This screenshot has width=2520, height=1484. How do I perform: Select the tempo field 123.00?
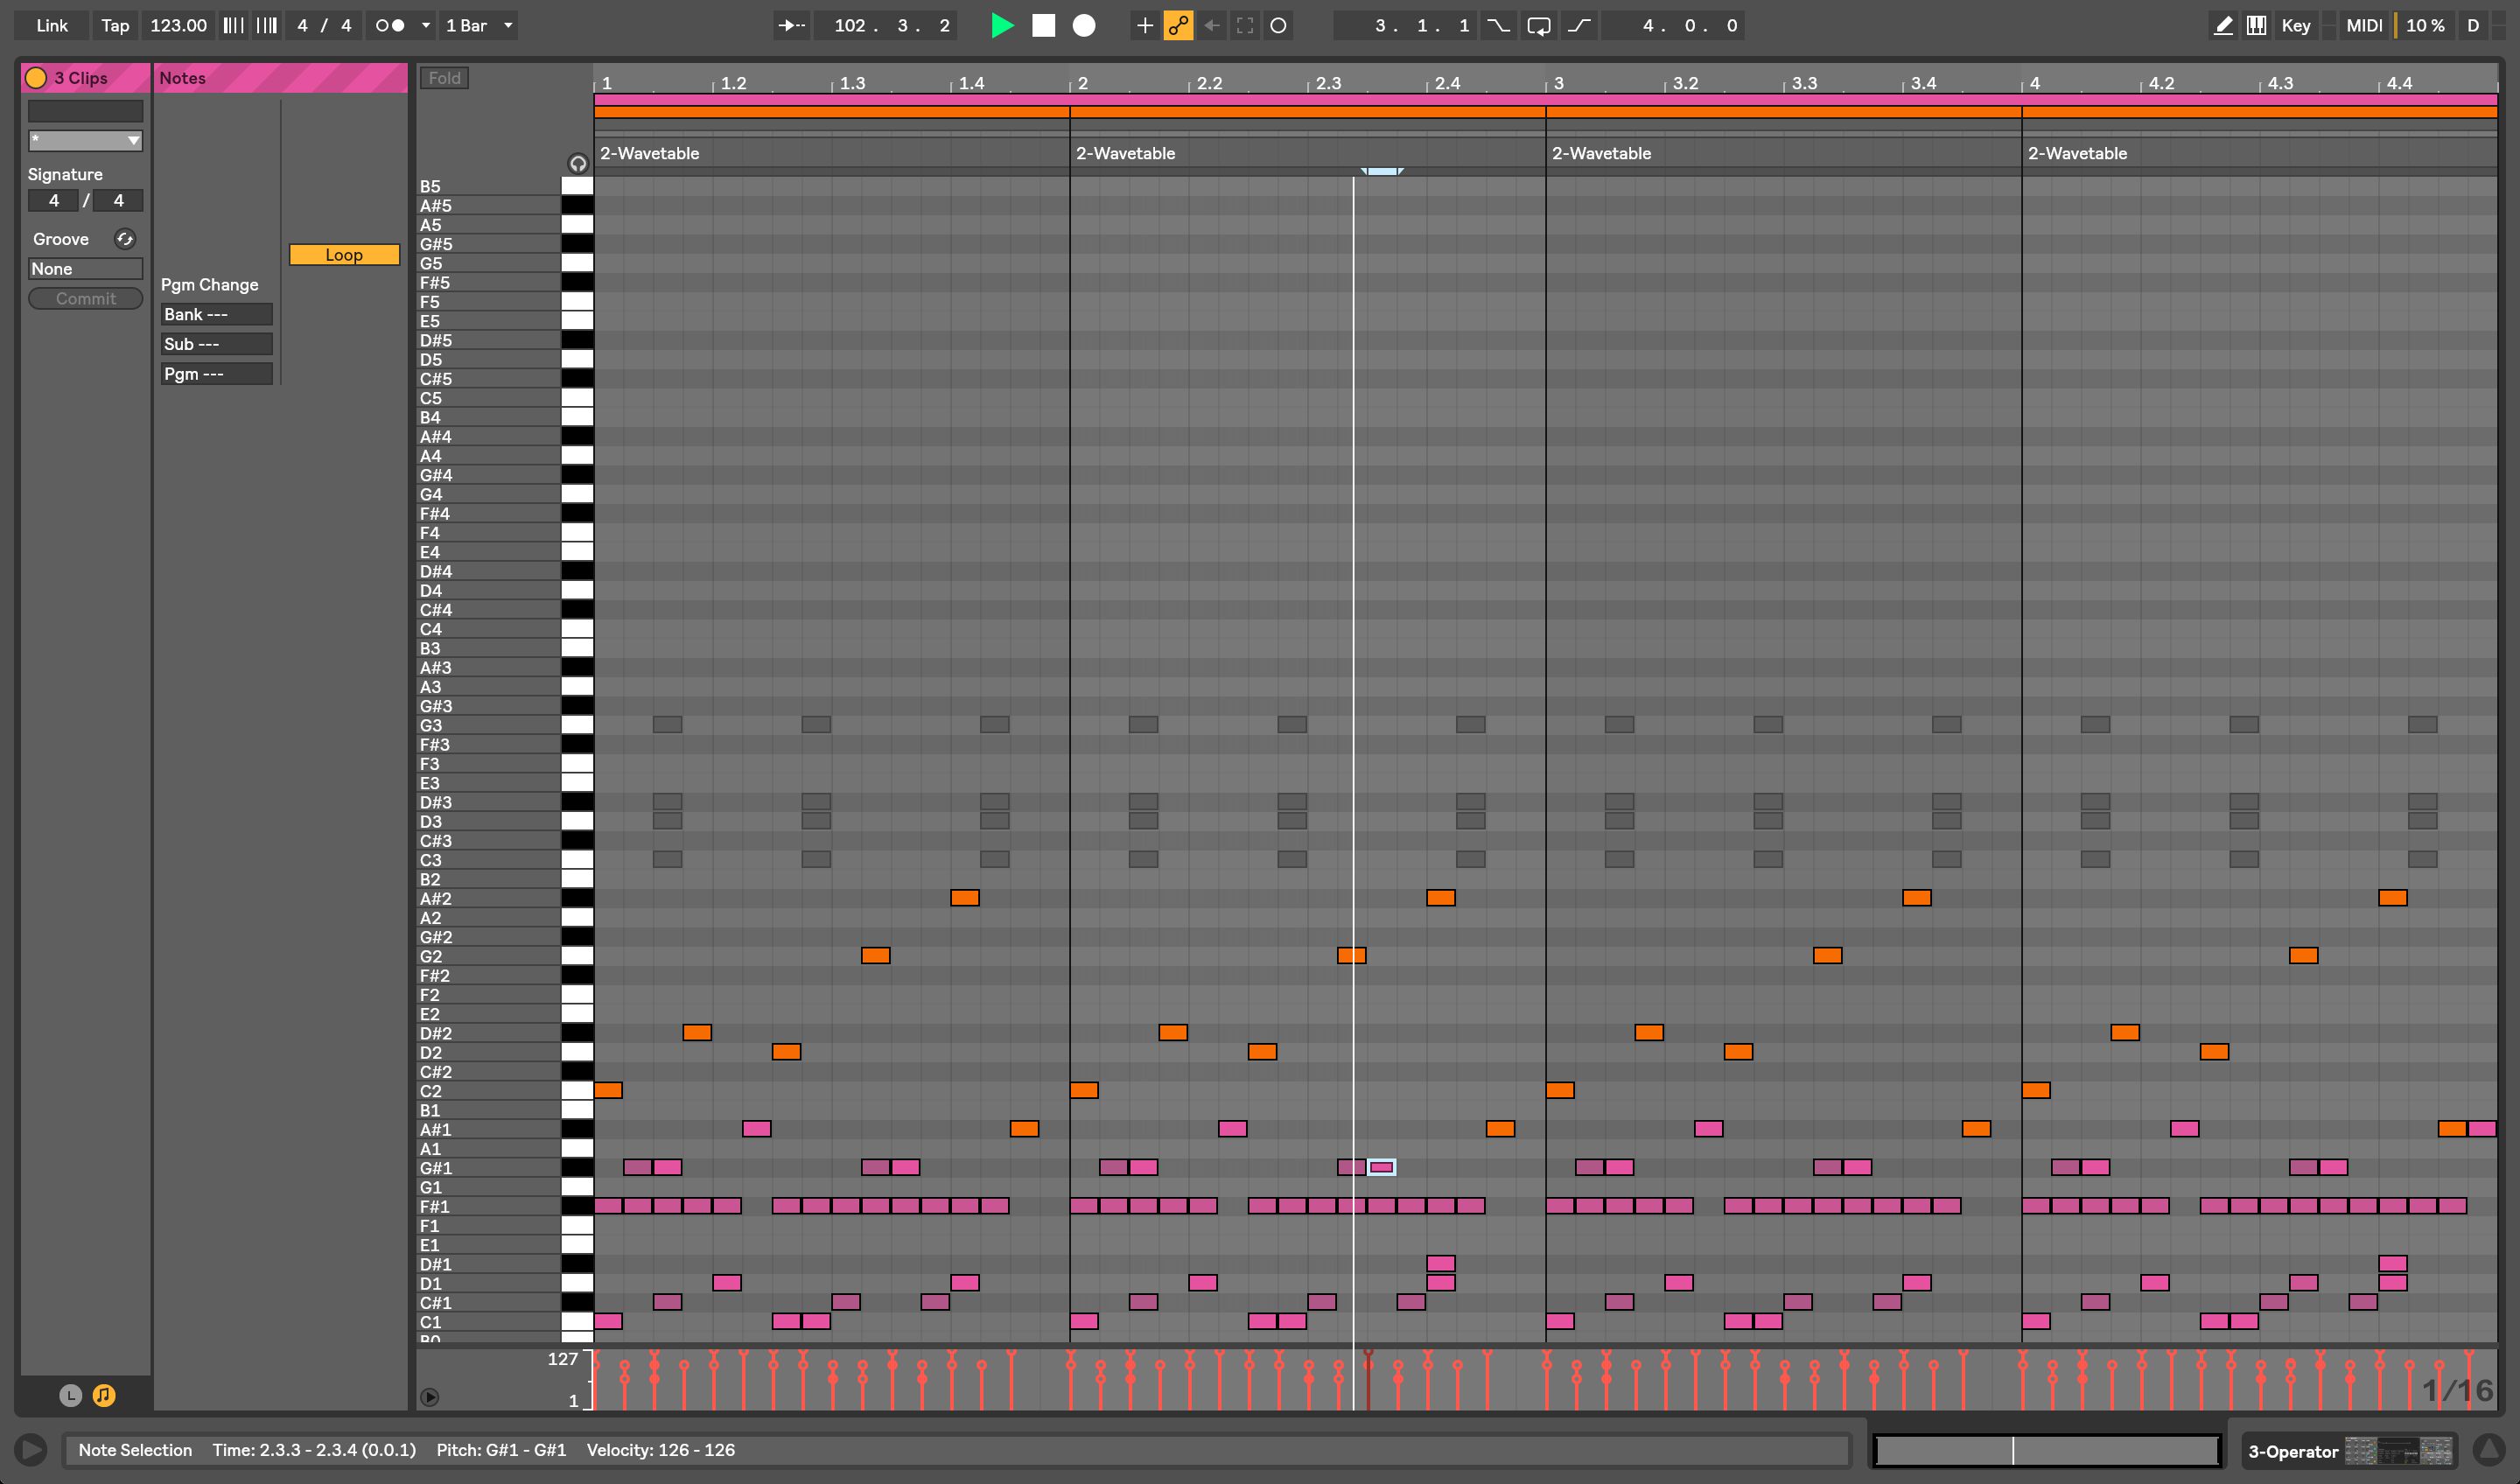pos(178,26)
